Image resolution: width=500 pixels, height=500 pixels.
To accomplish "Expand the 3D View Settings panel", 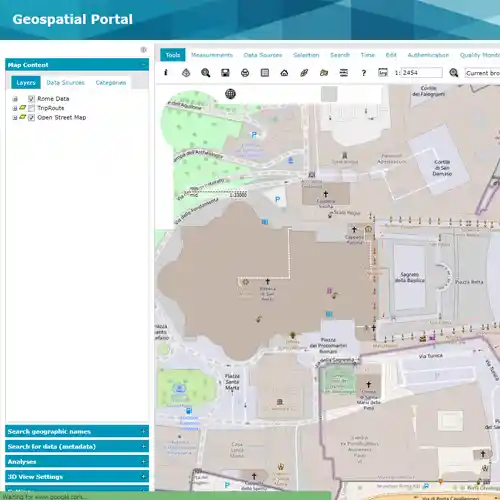I will pyautogui.click(x=144, y=477).
